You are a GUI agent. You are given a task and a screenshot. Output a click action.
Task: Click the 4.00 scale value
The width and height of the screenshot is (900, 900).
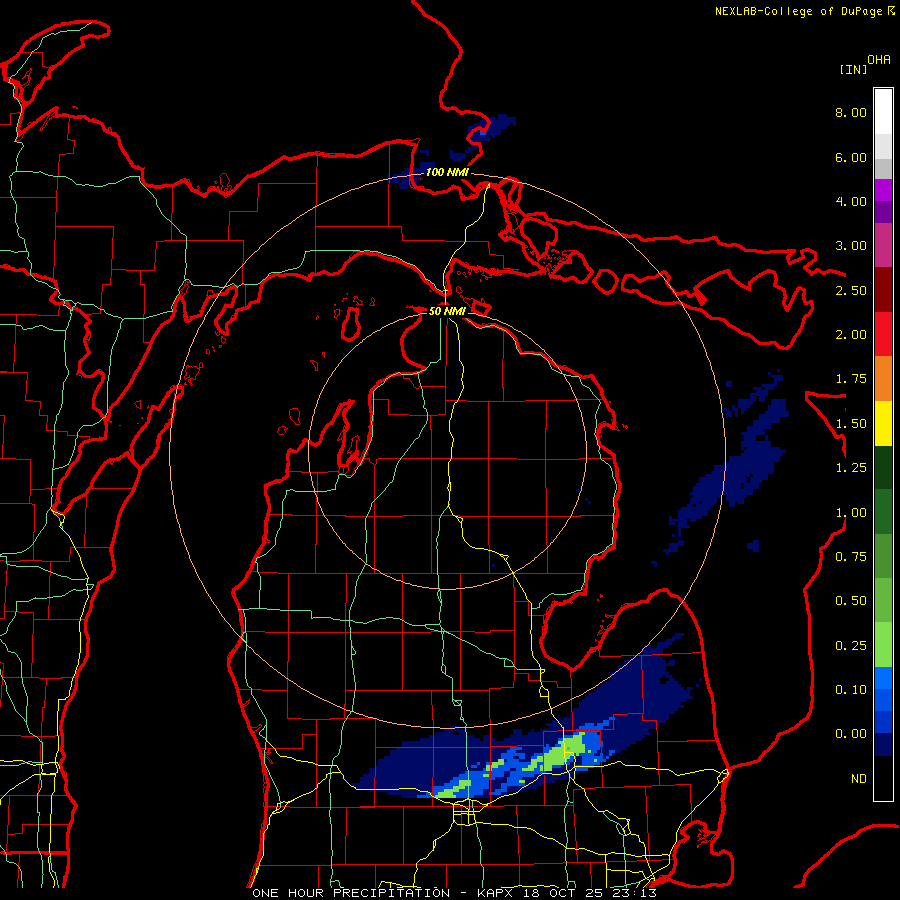point(851,201)
